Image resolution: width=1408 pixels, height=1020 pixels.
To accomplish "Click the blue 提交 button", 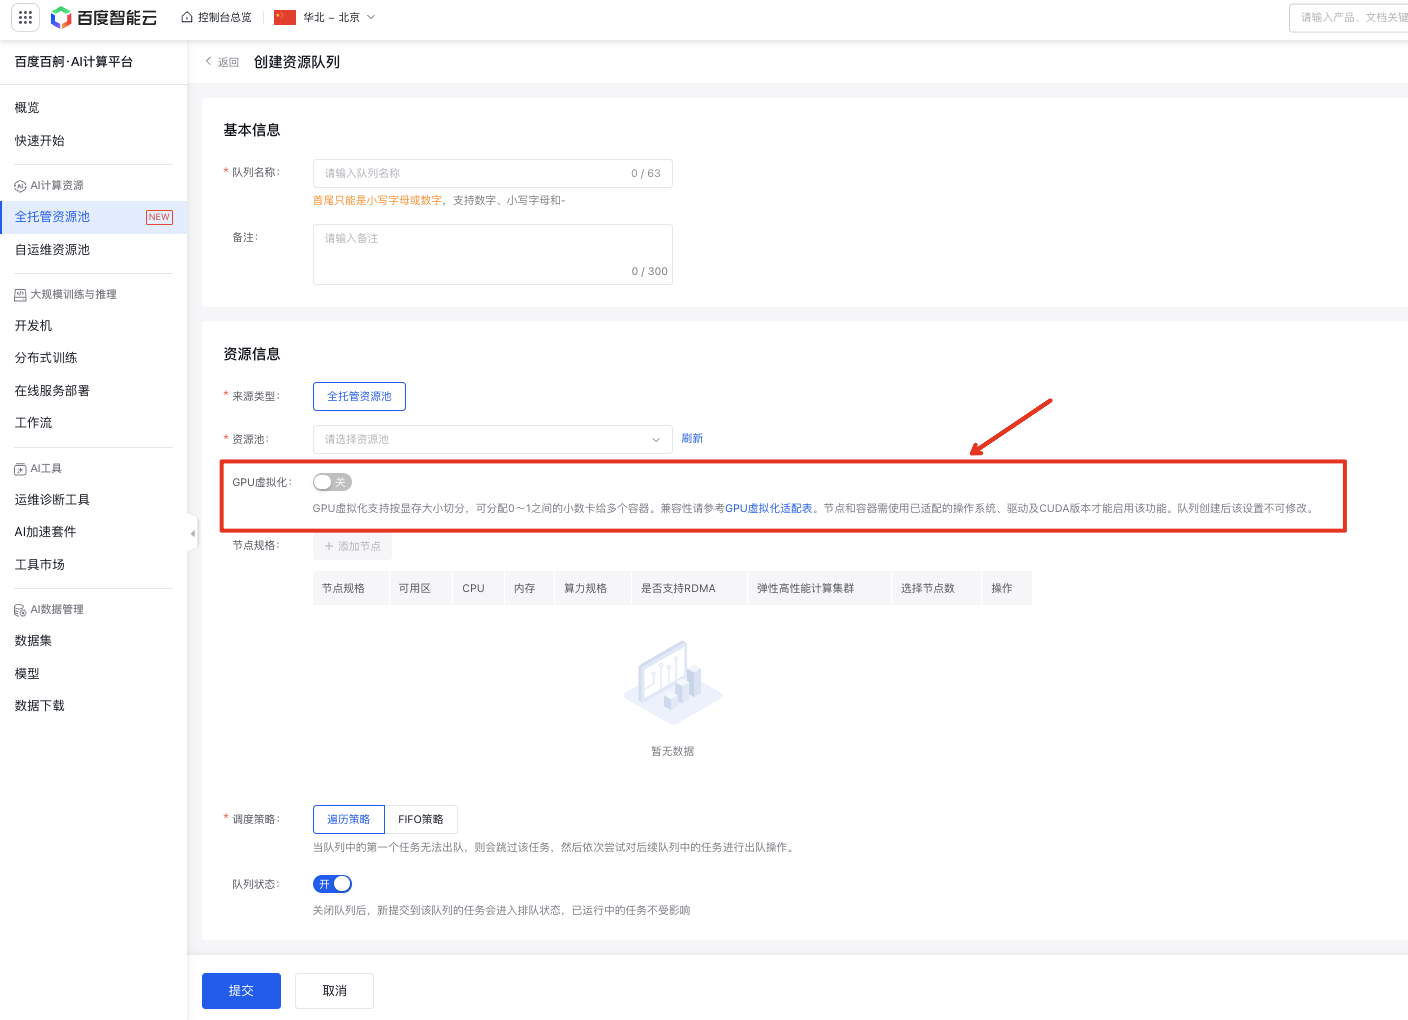I will (241, 990).
